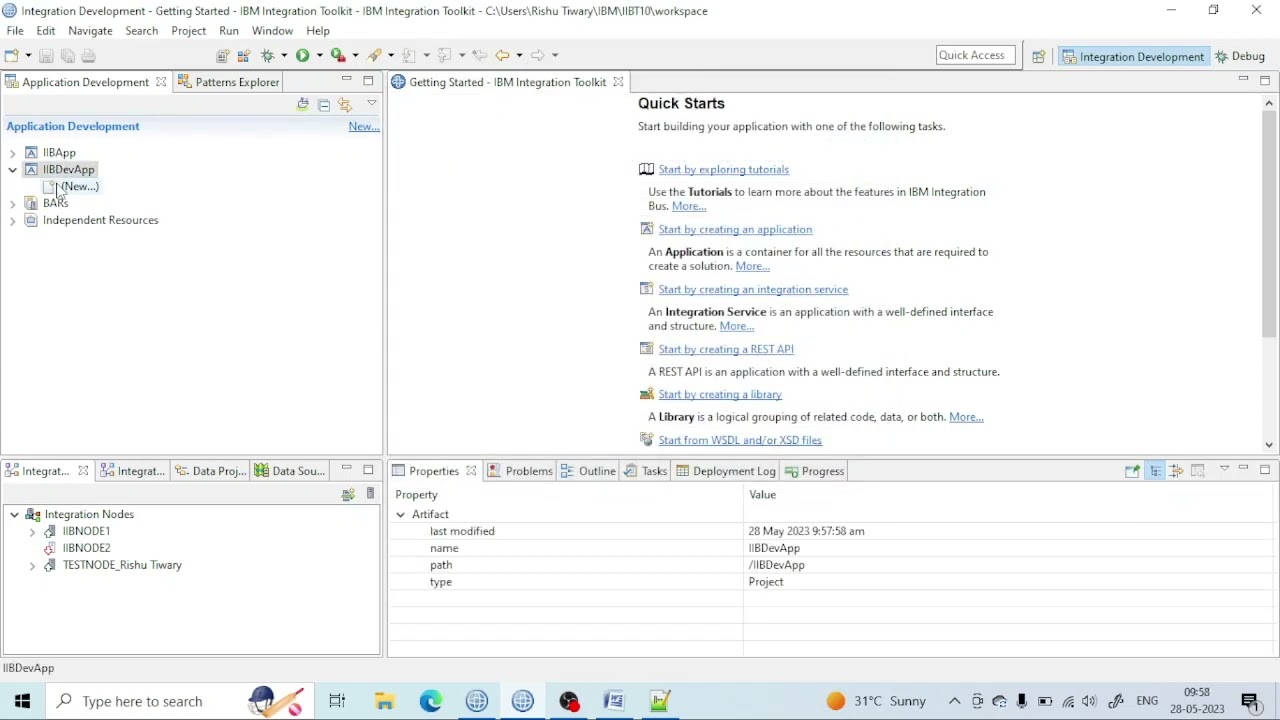The image size is (1280, 720).
Task: Open the Window menu
Action: point(272,31)
